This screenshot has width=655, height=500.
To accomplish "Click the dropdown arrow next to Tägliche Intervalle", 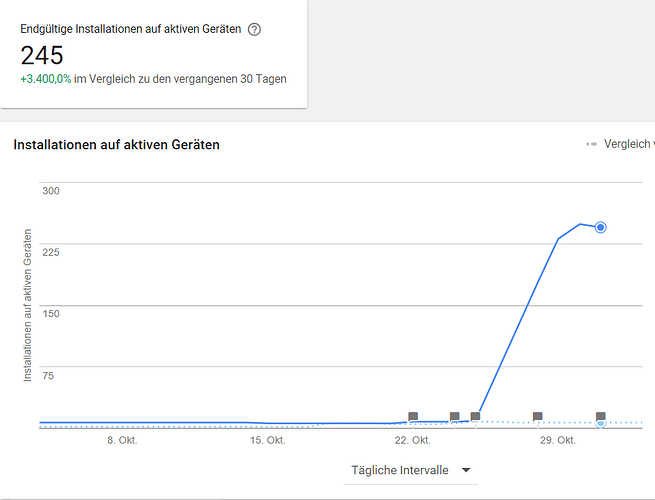I will (465, 471).
